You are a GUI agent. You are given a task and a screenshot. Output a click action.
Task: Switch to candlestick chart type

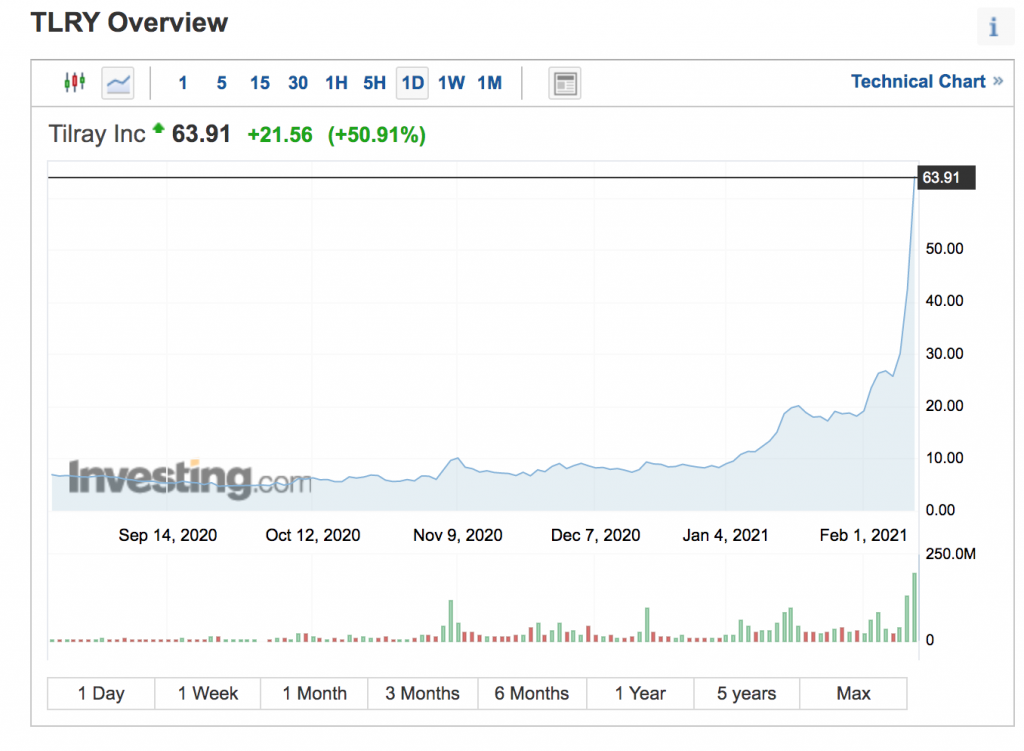click(74, 82)
